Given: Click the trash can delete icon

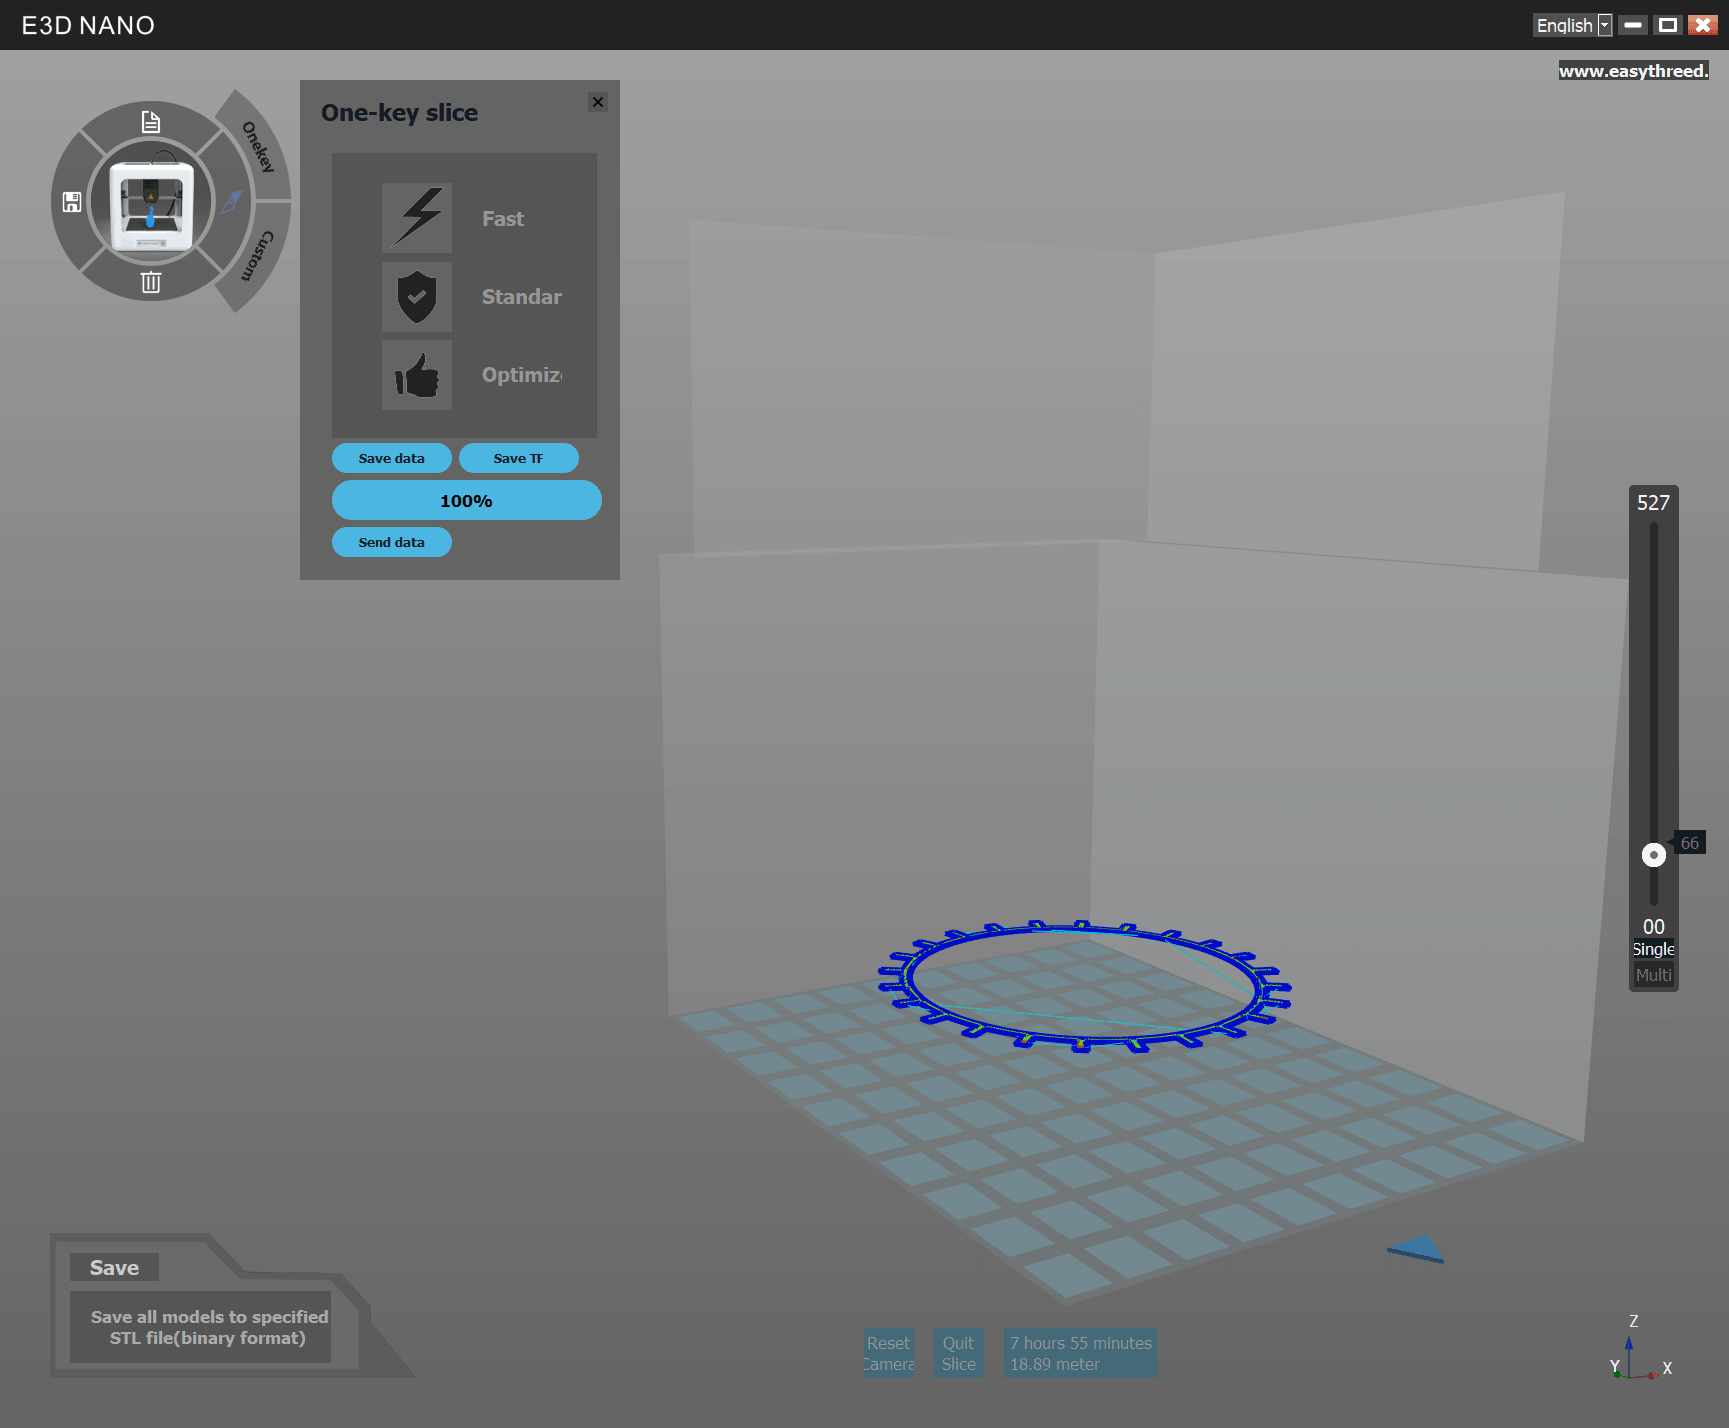Looking at the screenshot, I should tap(150, 282).
